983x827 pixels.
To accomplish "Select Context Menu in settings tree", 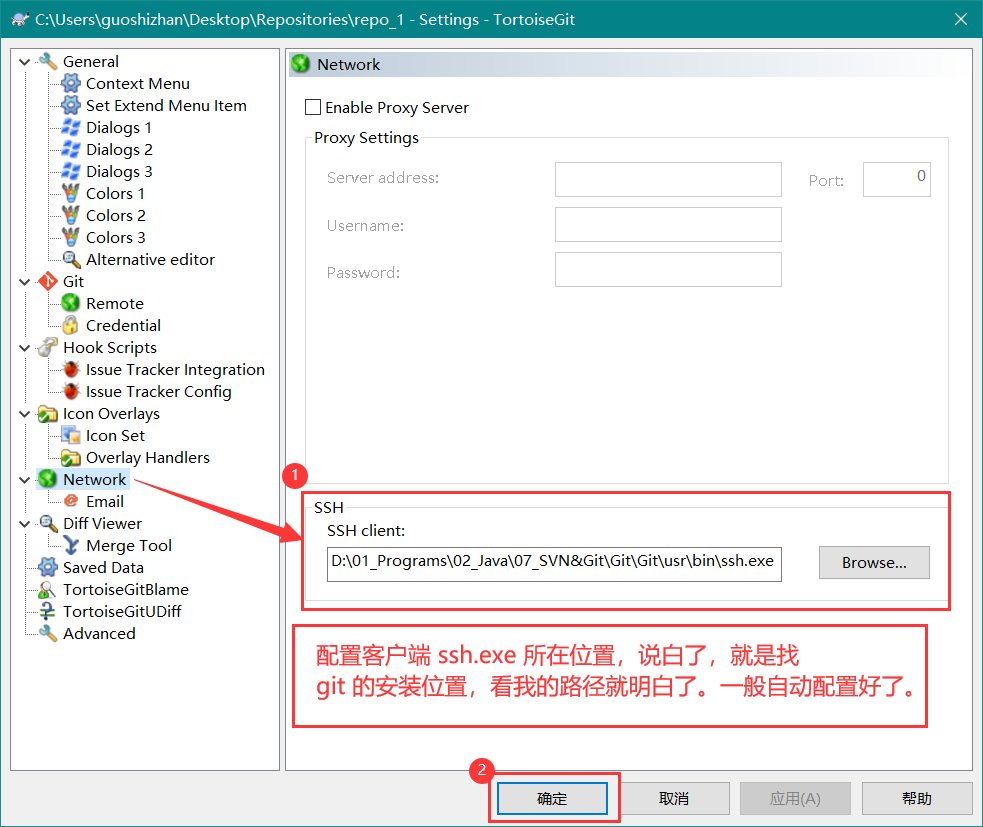I will [137, 84].
